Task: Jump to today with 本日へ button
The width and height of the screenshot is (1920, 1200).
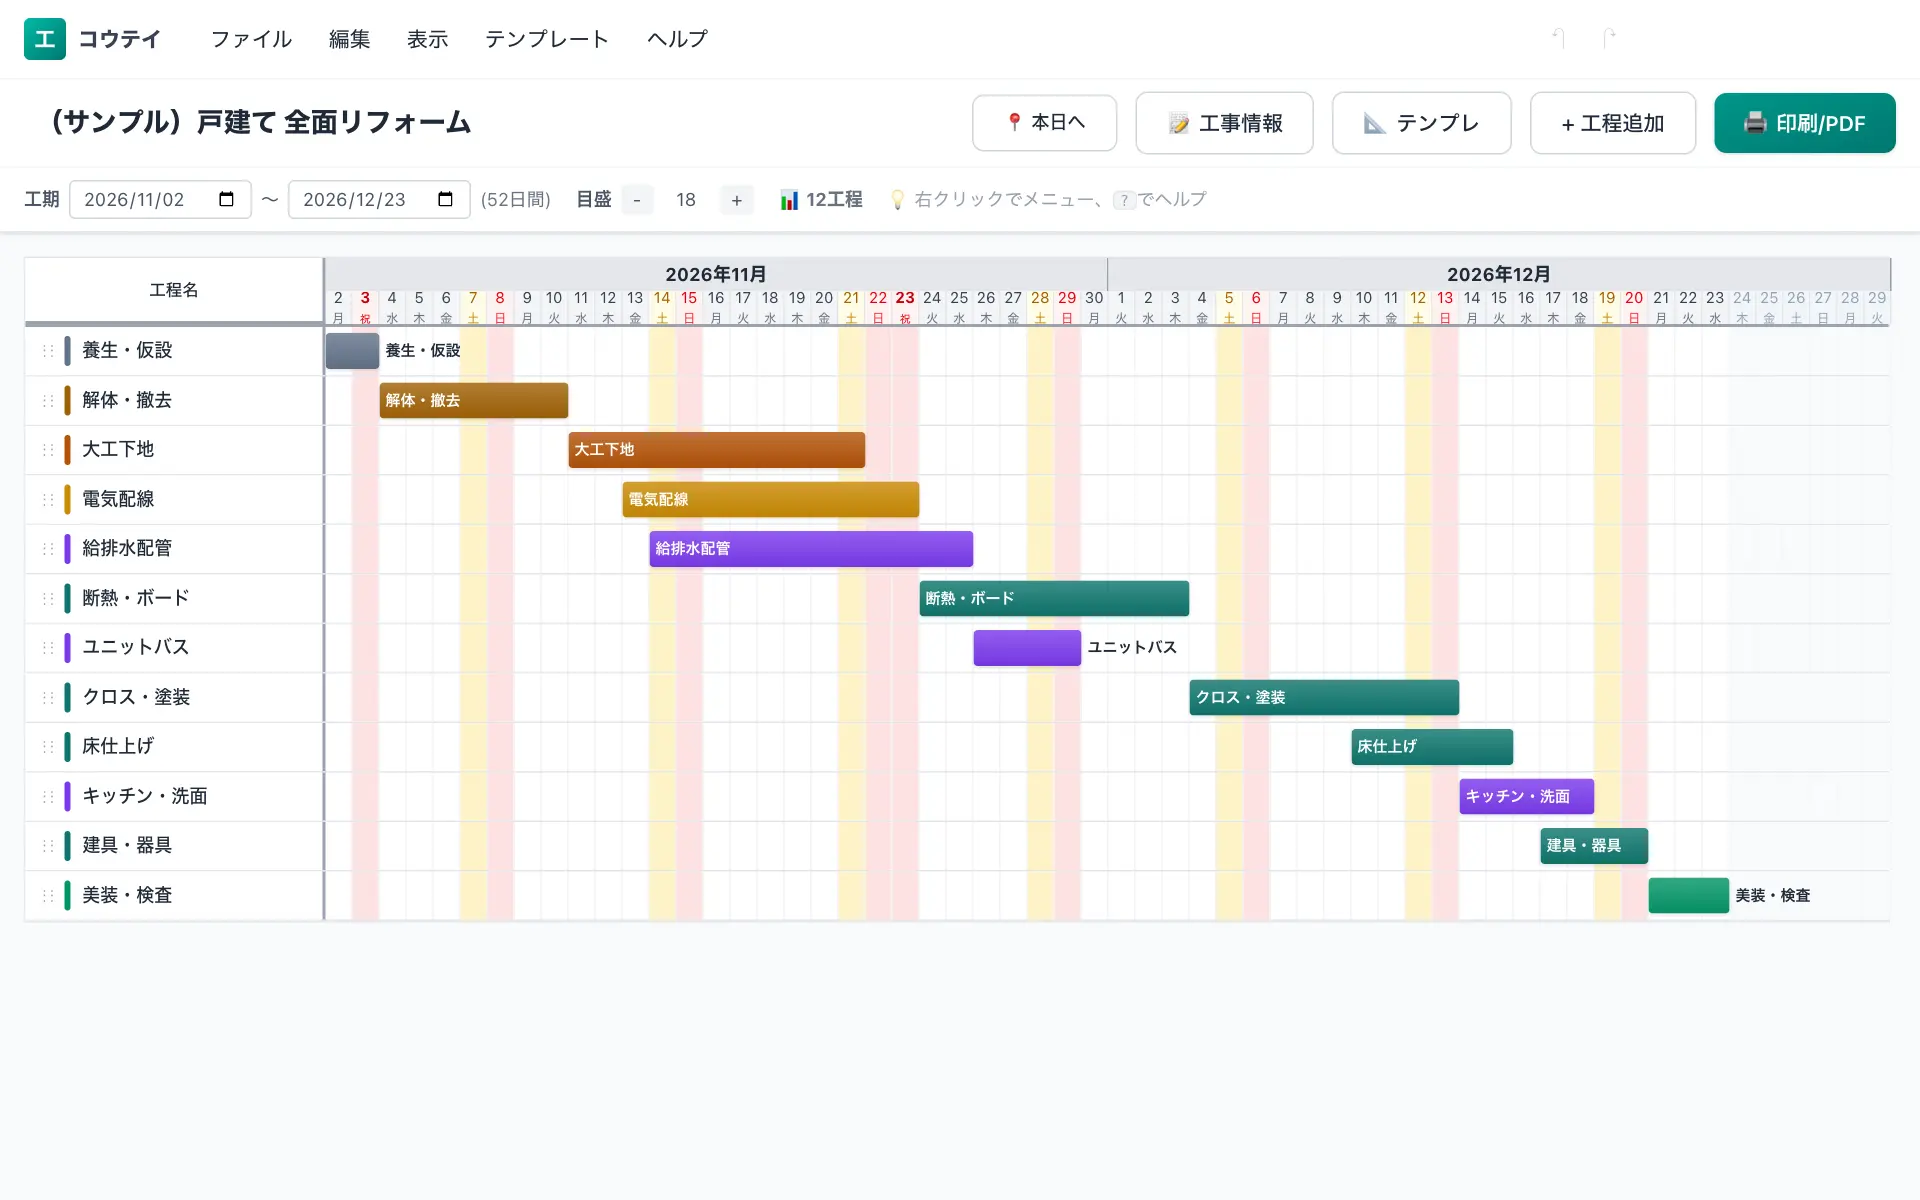Action: tap(1044, 123)
